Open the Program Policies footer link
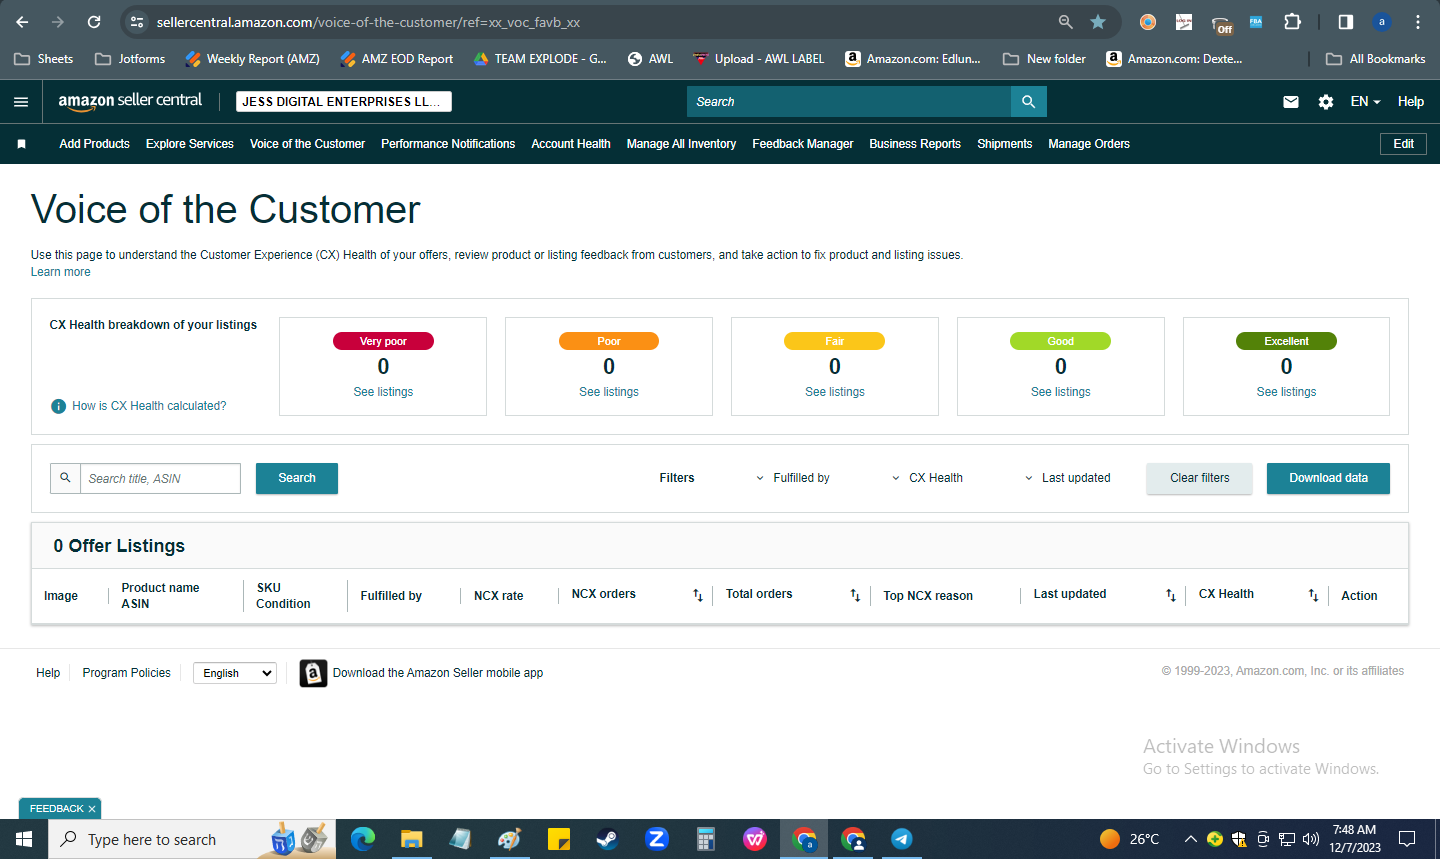Screen dimensions: 1440x859 (x=127, y=673)
